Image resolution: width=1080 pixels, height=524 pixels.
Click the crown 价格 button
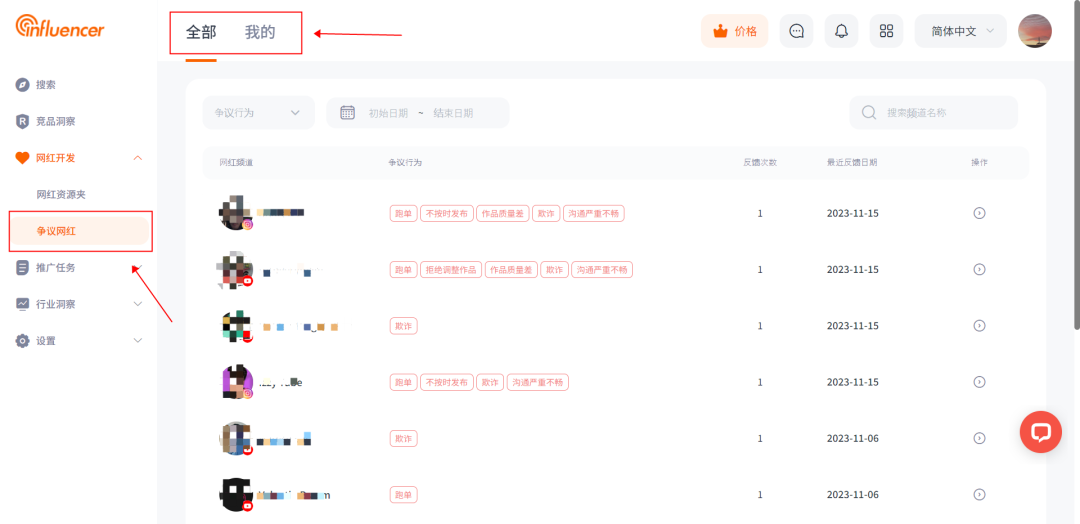(x=734, y=31)
